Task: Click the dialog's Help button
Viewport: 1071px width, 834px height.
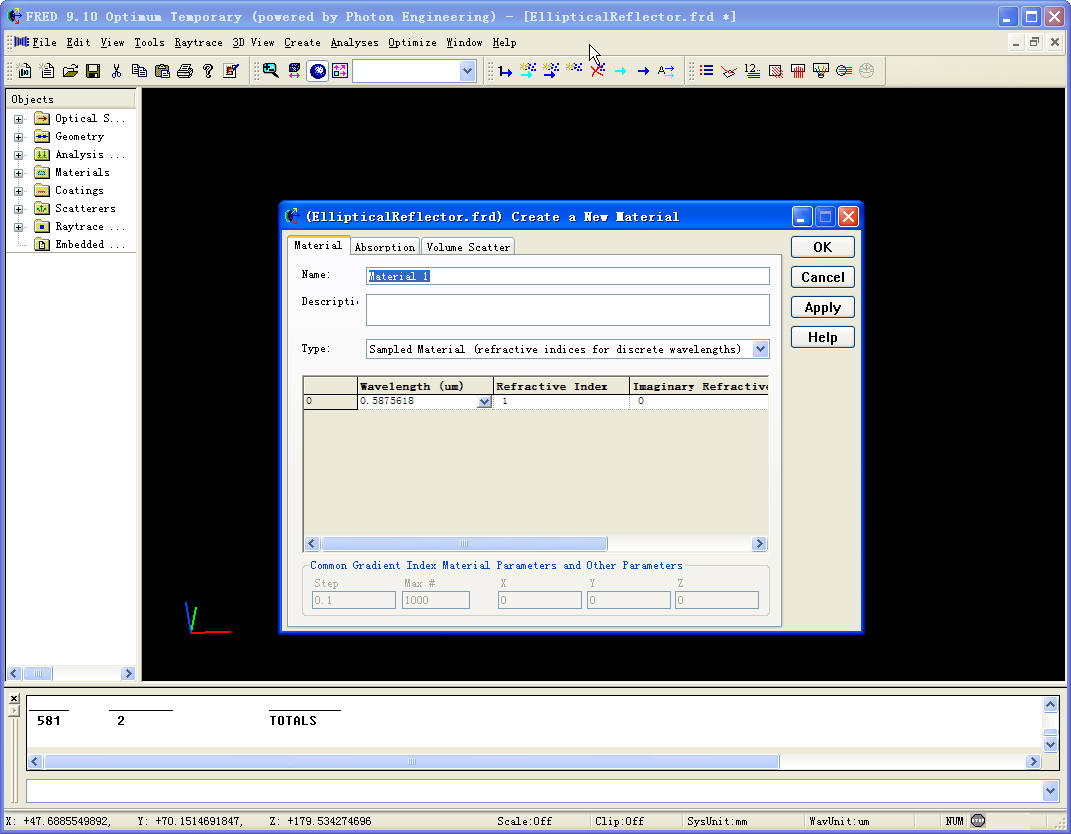Action: click(x=822, y=337)
